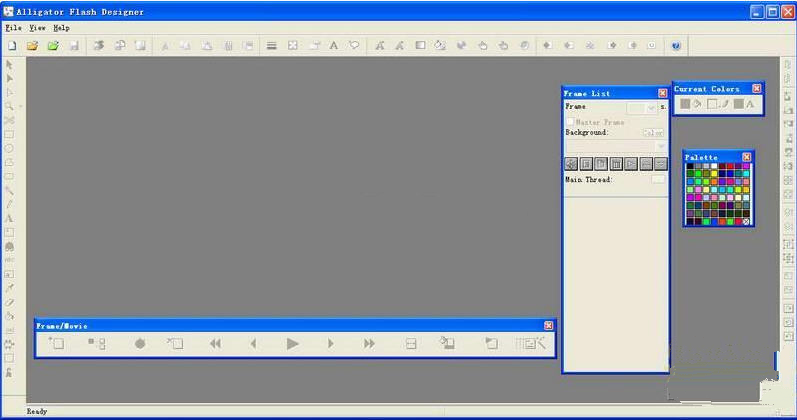Viewport: 797px width, 420px height.
Task: Click the gradient rectangle toolbar icon
Action: pyautogui.click(x=420, y=46)
